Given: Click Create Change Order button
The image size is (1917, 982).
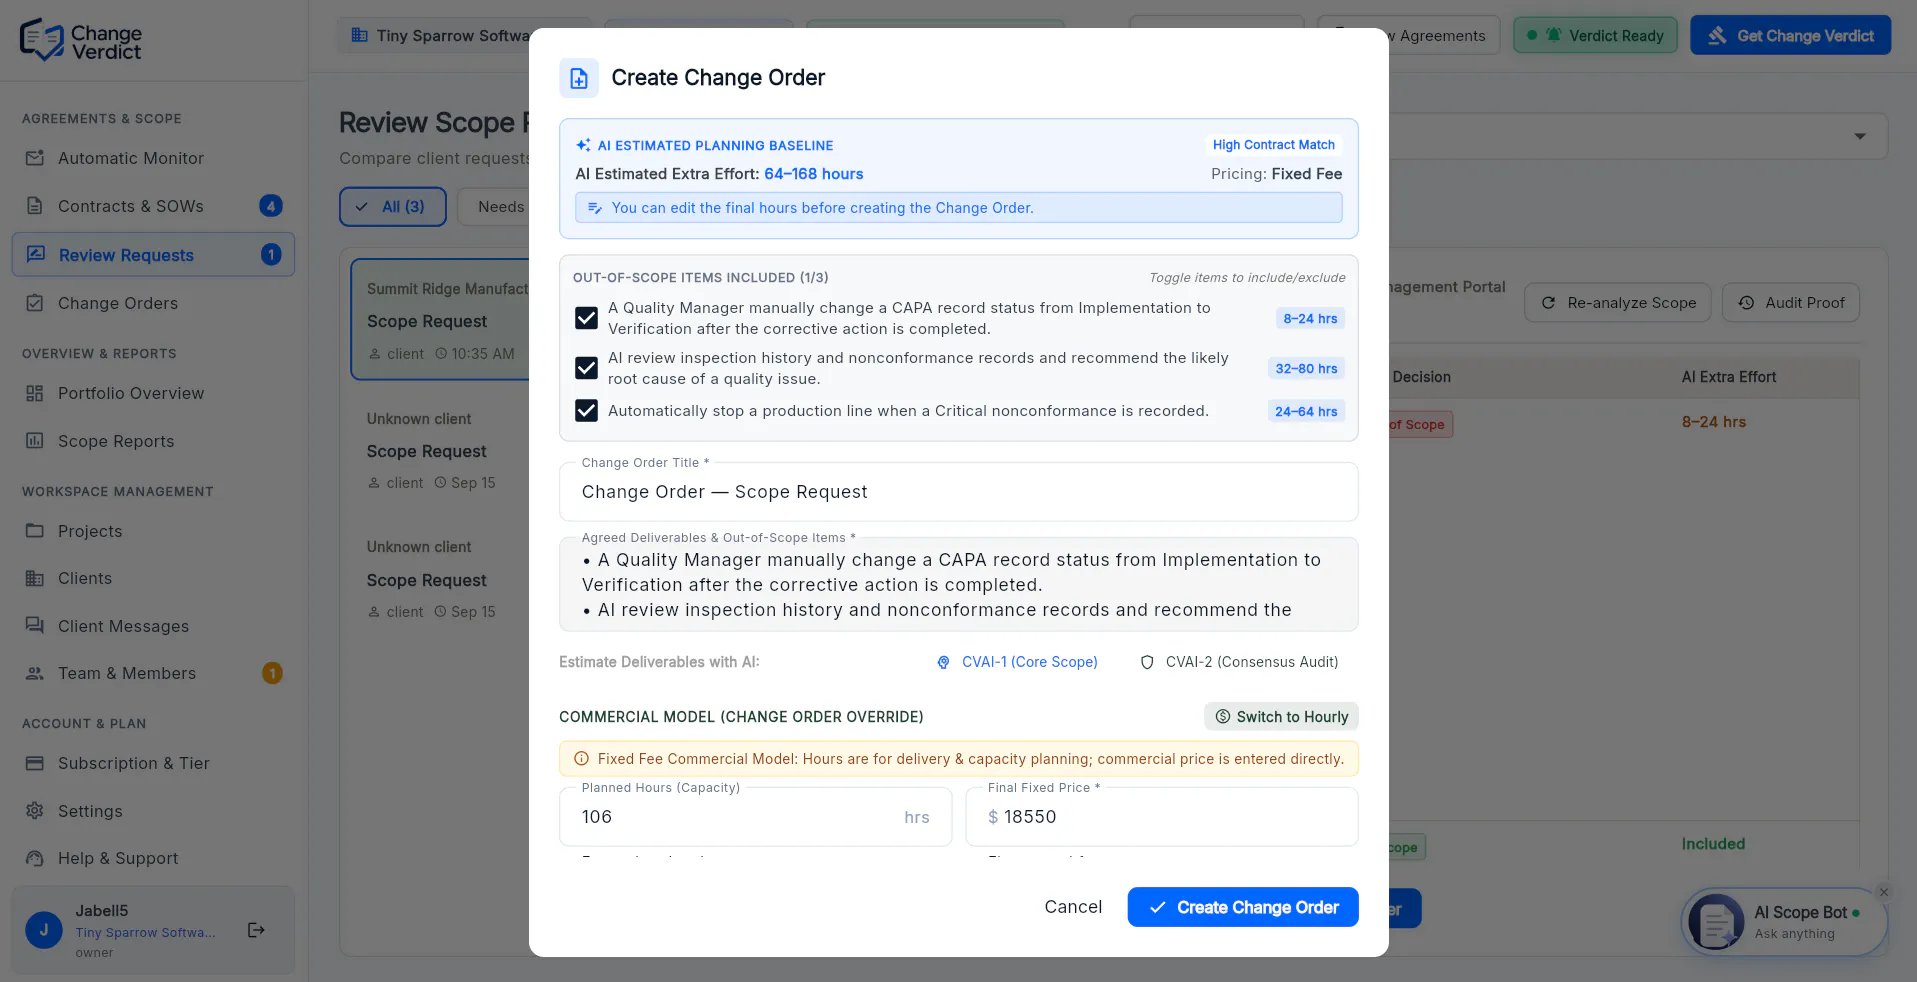Looking at the screenshot, I should pos(1243,907).
